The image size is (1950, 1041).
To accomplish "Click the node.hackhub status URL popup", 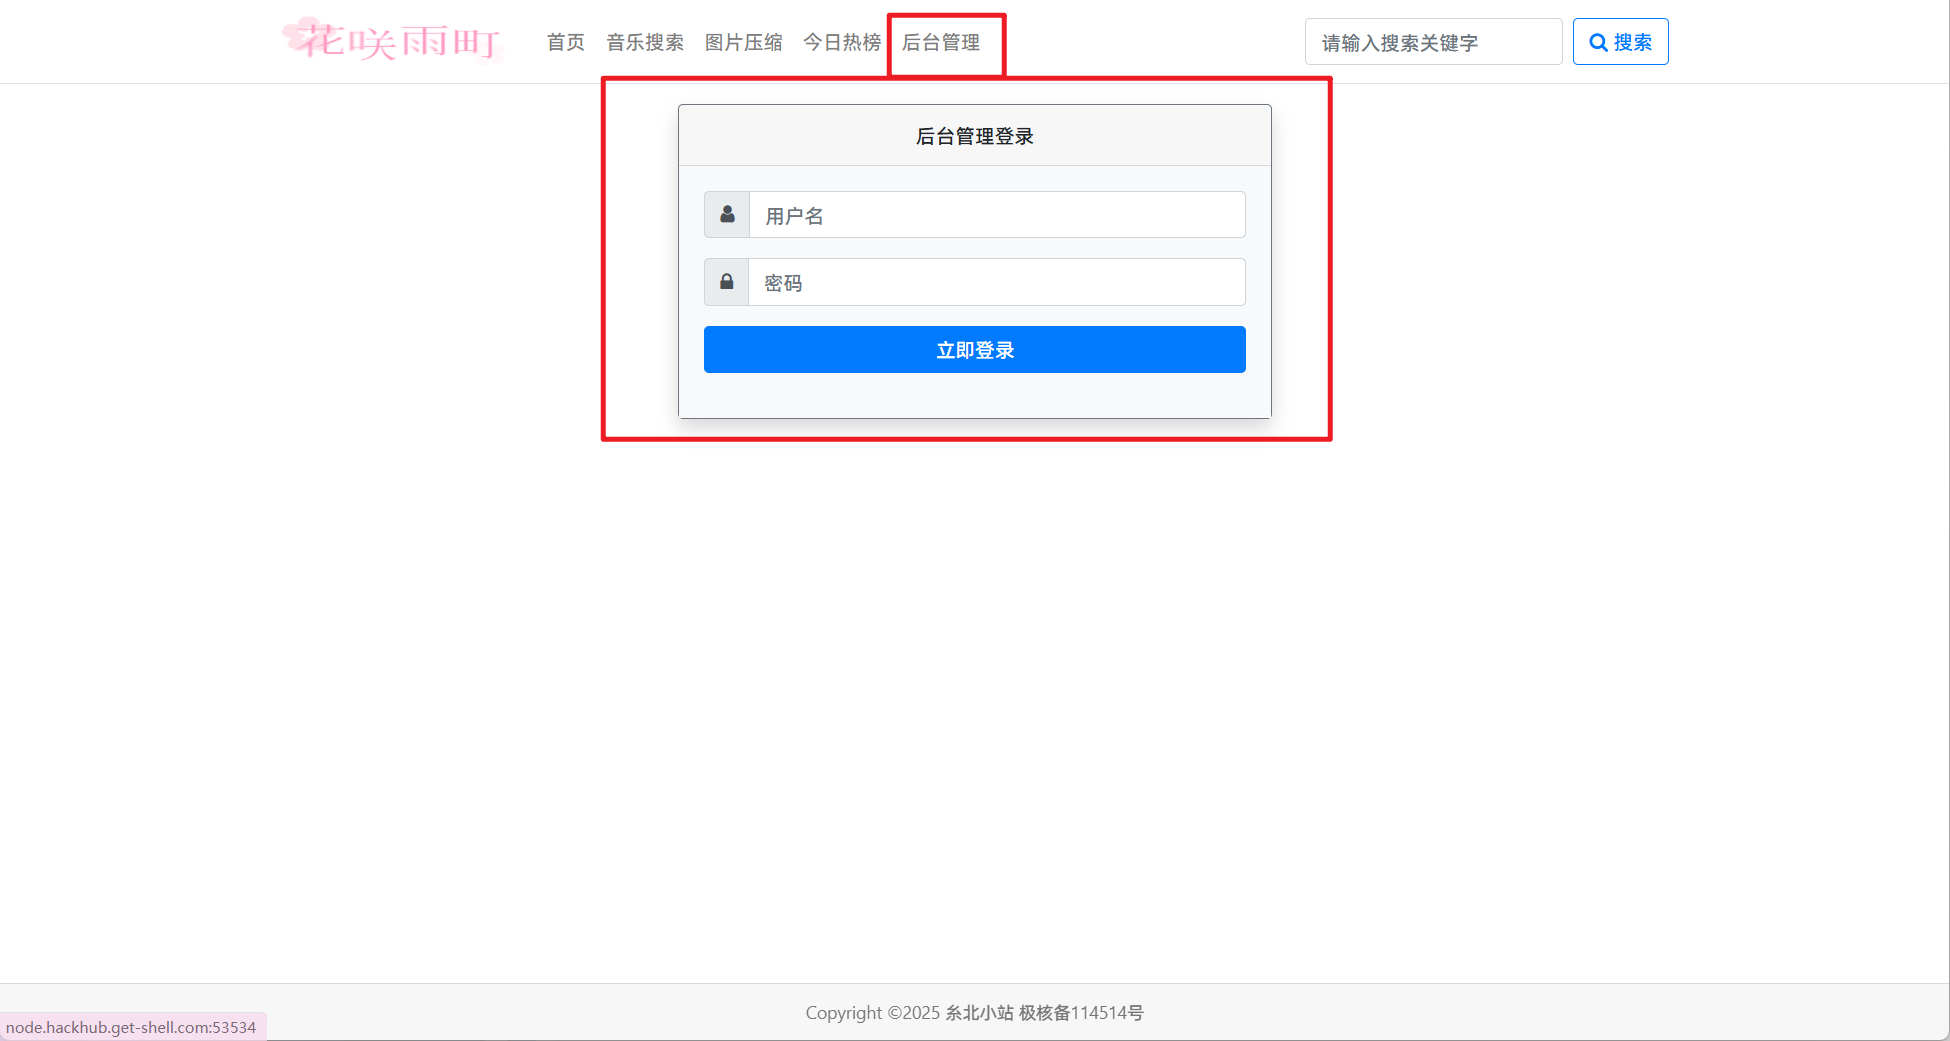I will pyautogui.click(x=131, y=1027).
